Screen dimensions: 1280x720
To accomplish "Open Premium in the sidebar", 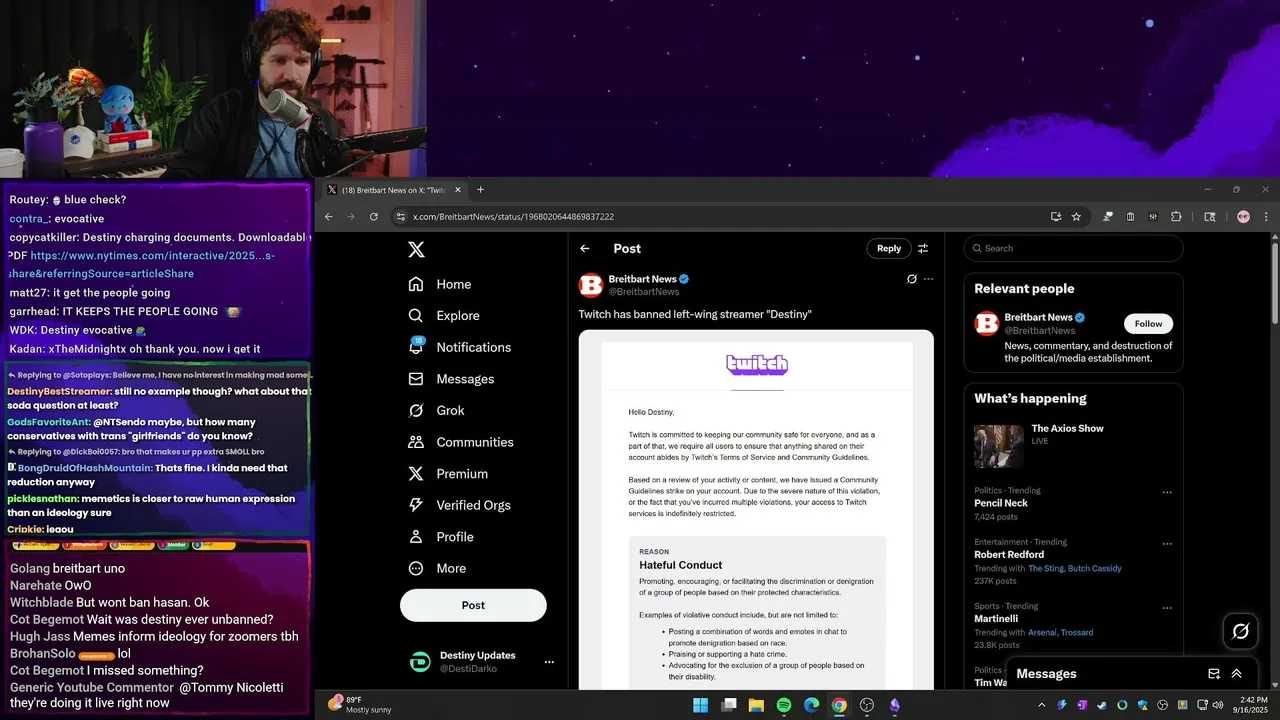I will coord(448,474).
